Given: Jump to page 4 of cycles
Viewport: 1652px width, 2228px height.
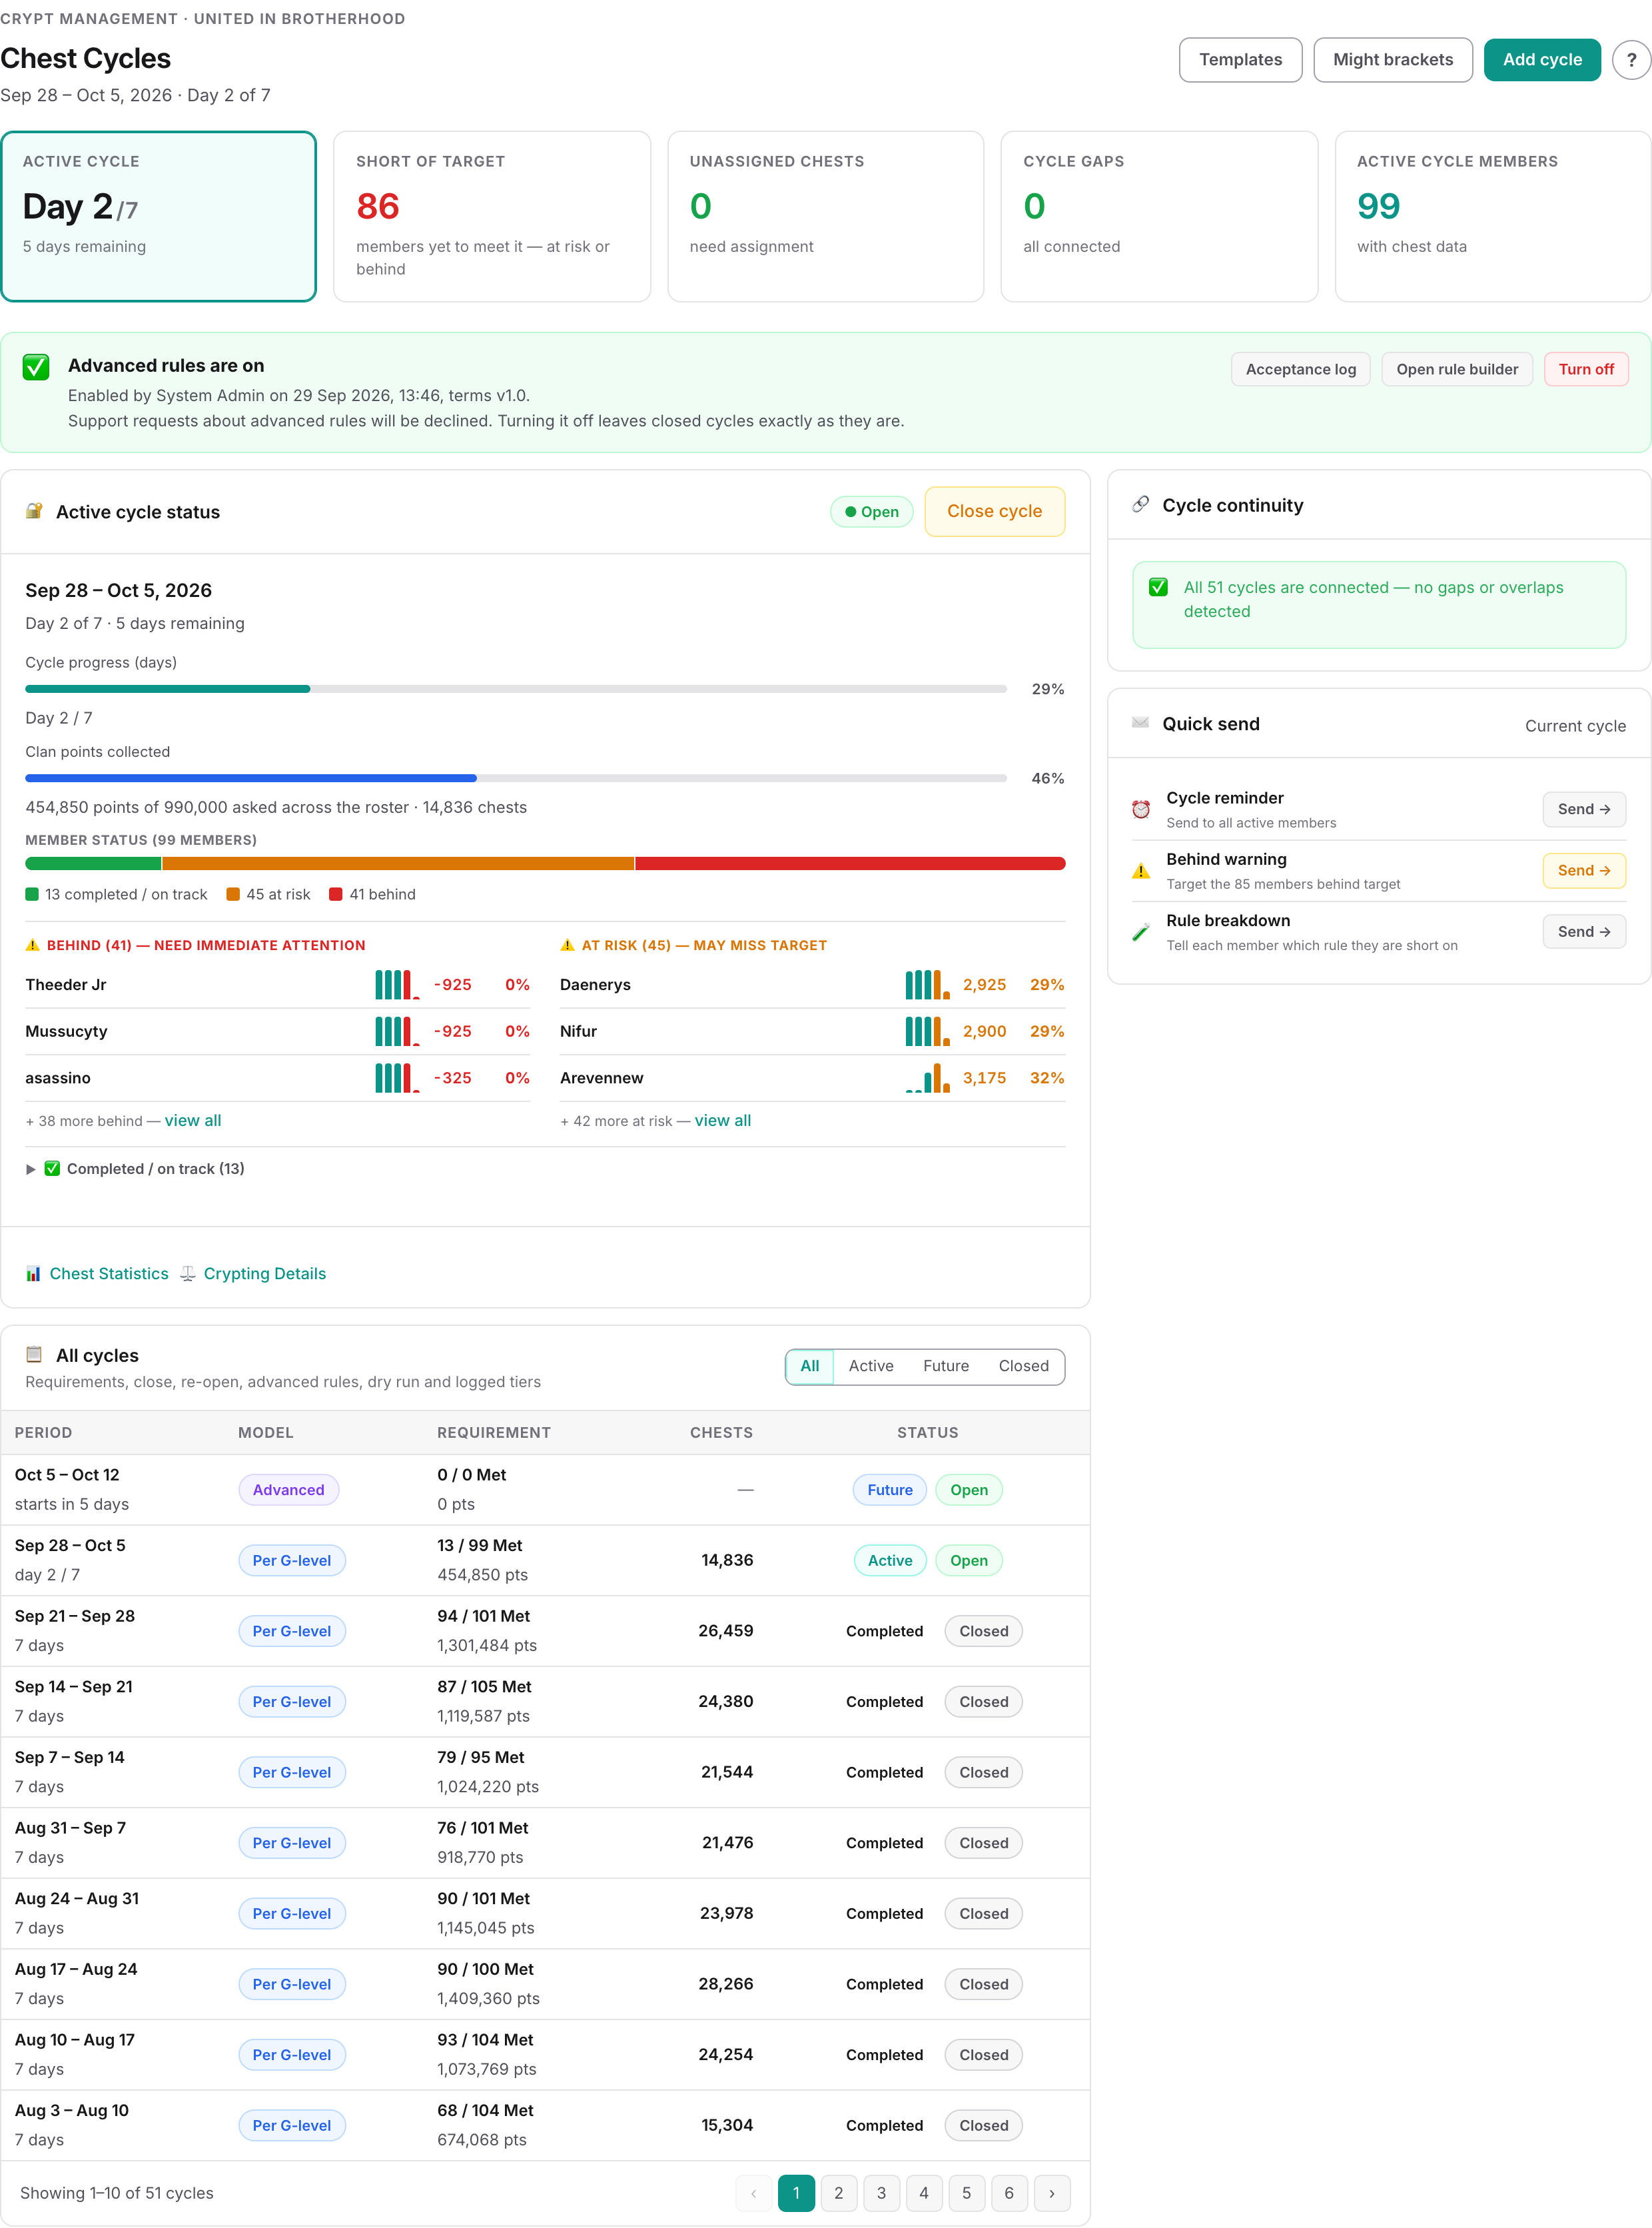Looking at the screenshot, I should coord(923,2193).
